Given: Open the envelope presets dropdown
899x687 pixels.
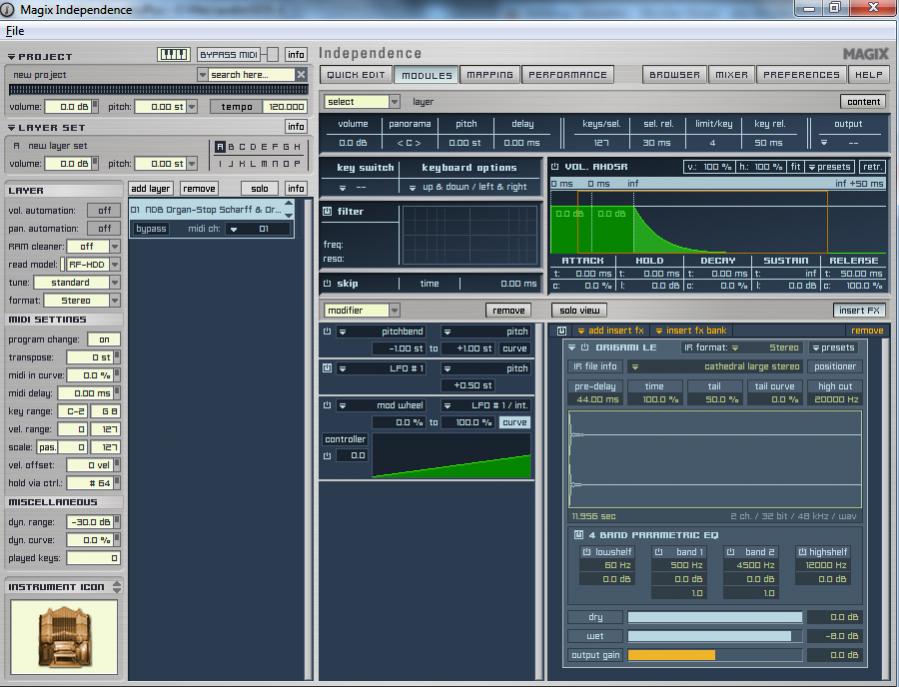Looking at the screenshot, I should 829,167.
